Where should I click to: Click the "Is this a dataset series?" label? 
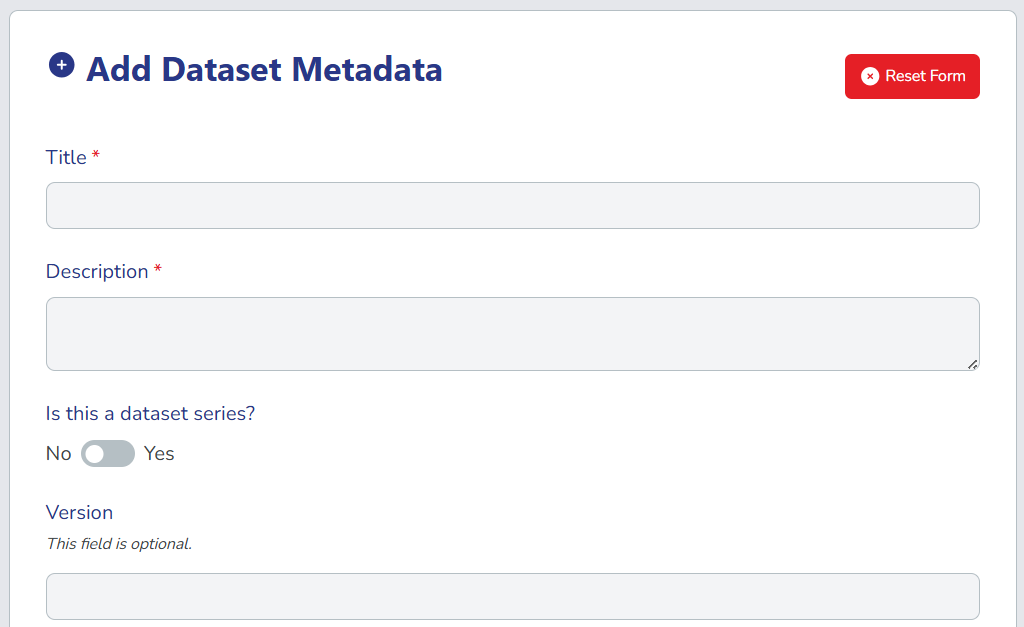150,413
